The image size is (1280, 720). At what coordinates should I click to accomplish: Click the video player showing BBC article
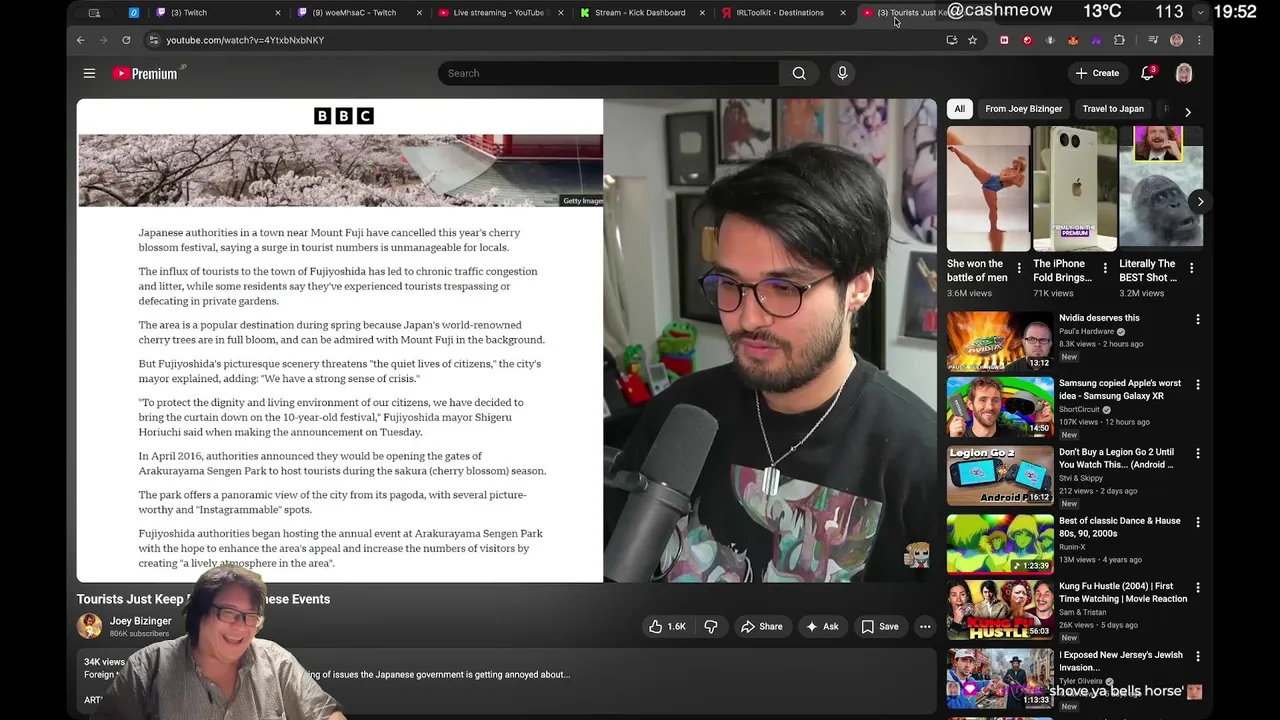click(x=506, y=340)
